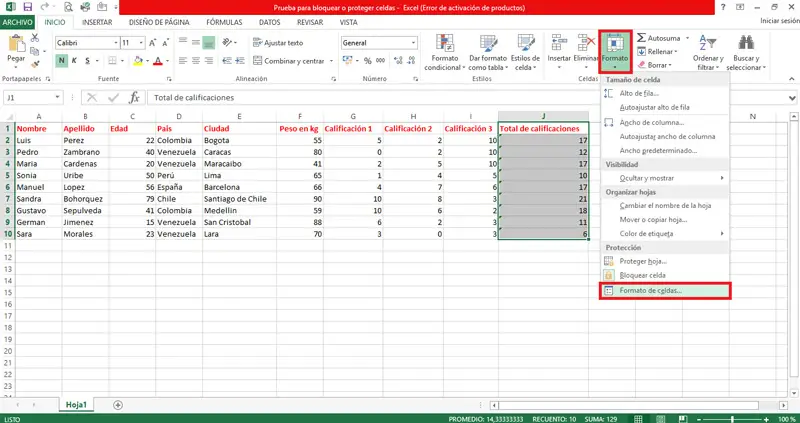800x423 pixels.
Task: Decrease indent
Action: 227,61
